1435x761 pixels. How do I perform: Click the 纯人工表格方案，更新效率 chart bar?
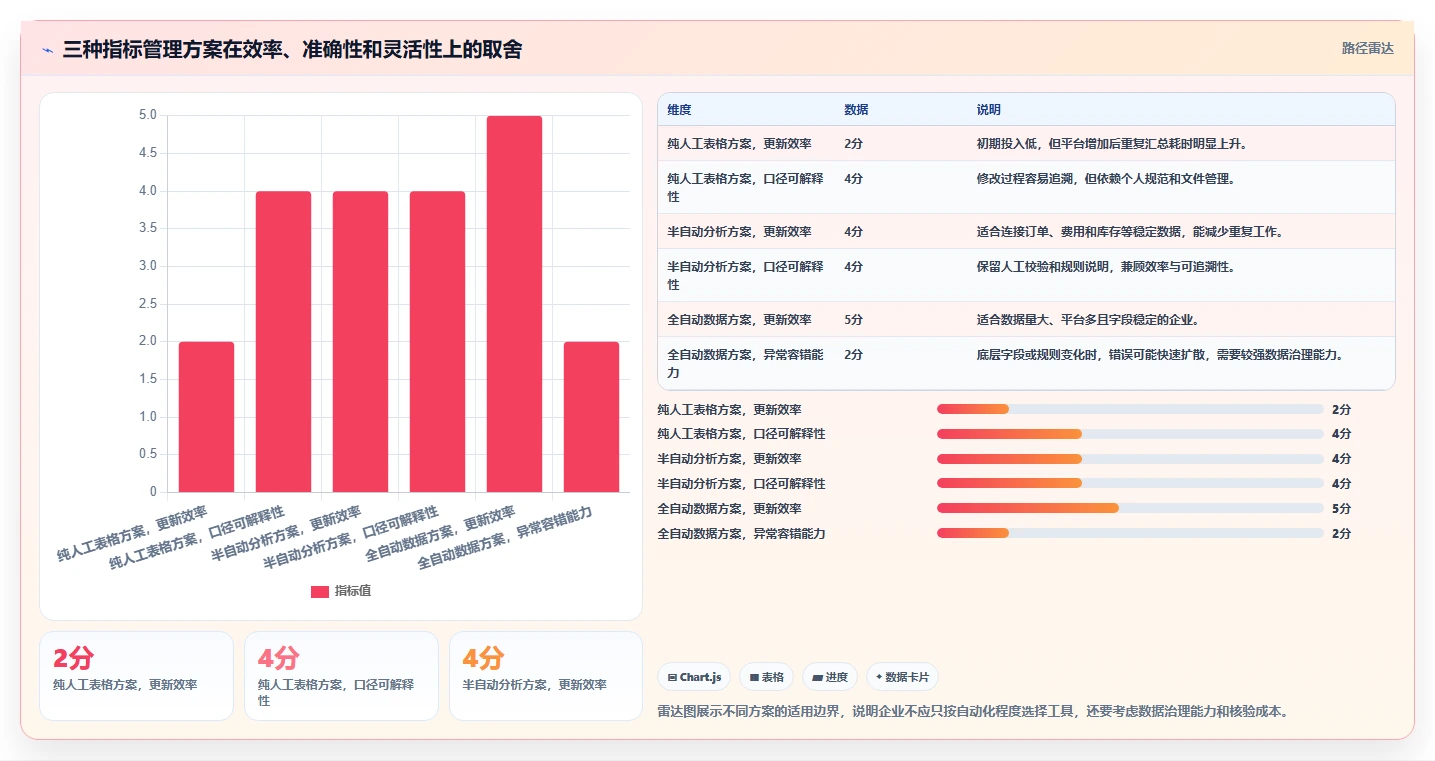click(206, 417)
